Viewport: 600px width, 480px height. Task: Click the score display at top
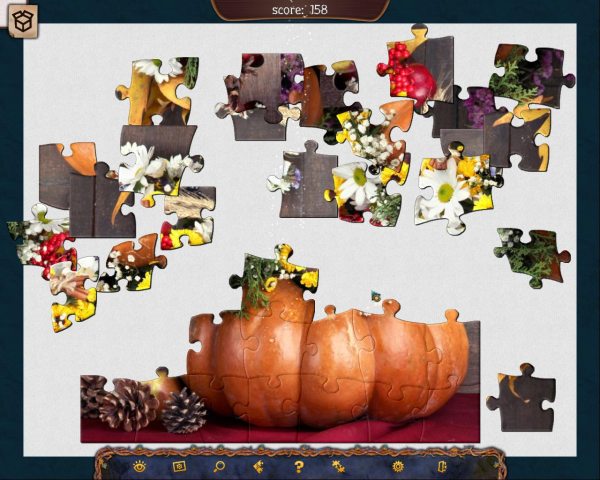(x=300, y=9)
